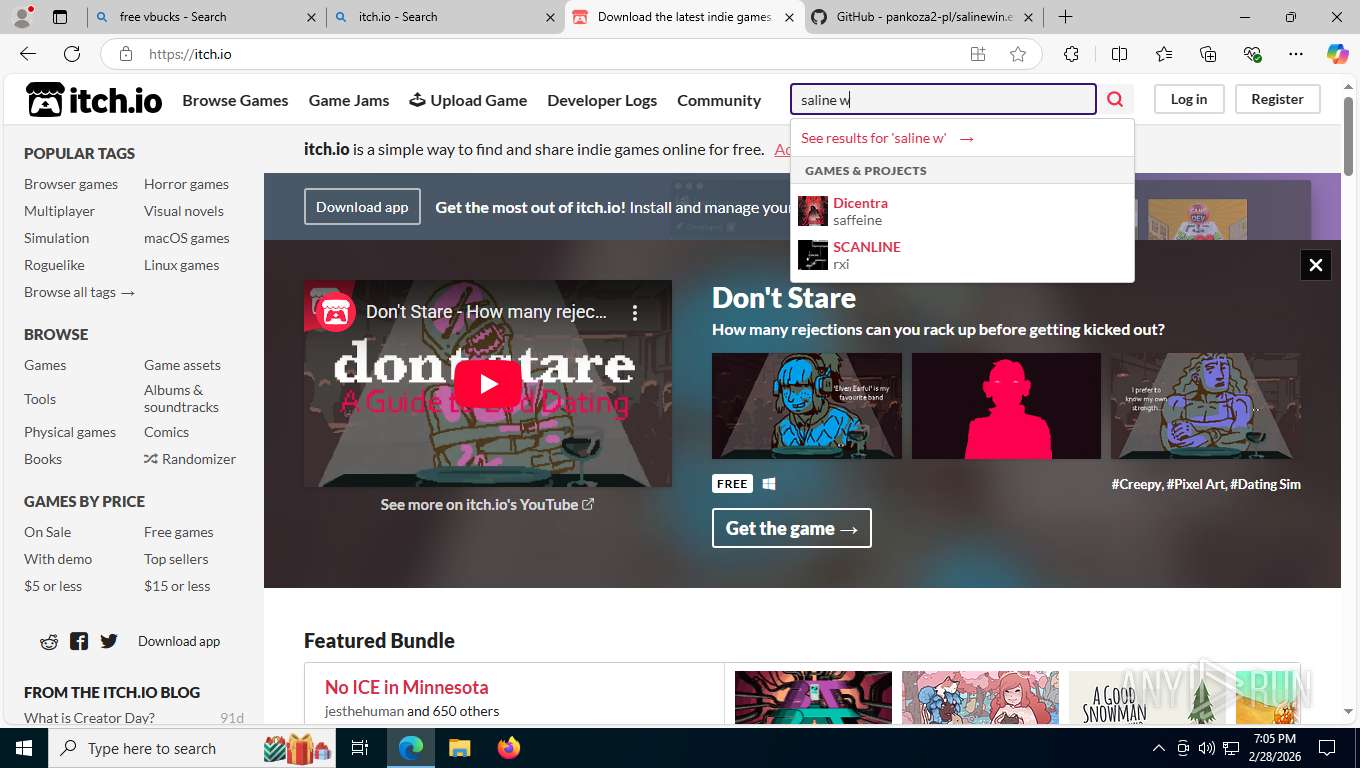The image size is (1360, 768).
Task: Show hidden tray icons chevron
Action: [x=1159, y=748]
